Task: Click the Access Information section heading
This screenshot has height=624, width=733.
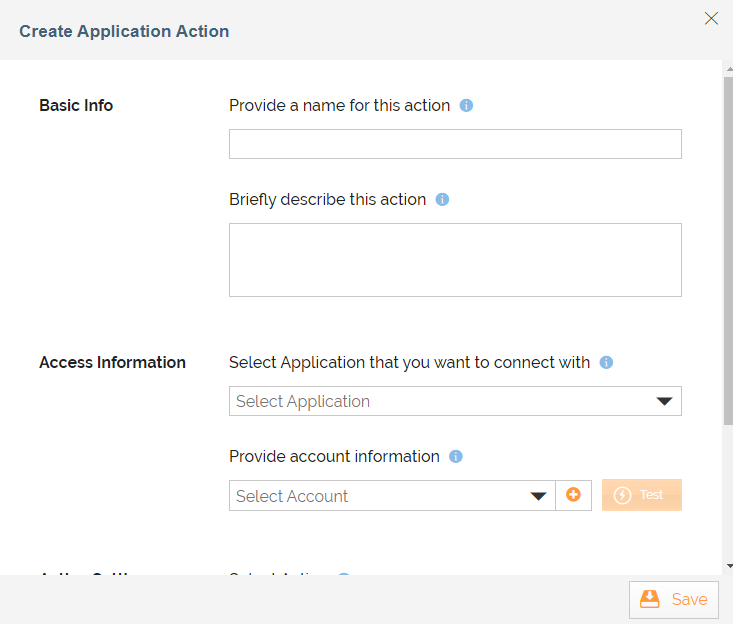Action: click(112, 362)
